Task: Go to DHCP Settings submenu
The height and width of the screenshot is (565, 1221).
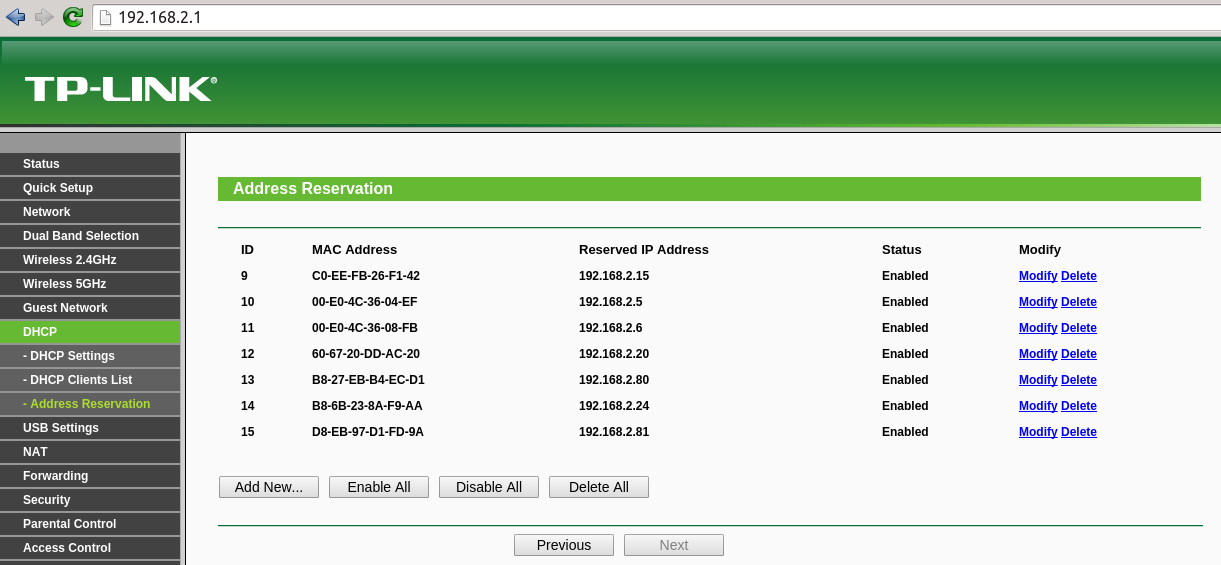Action: tap(90, 356)
